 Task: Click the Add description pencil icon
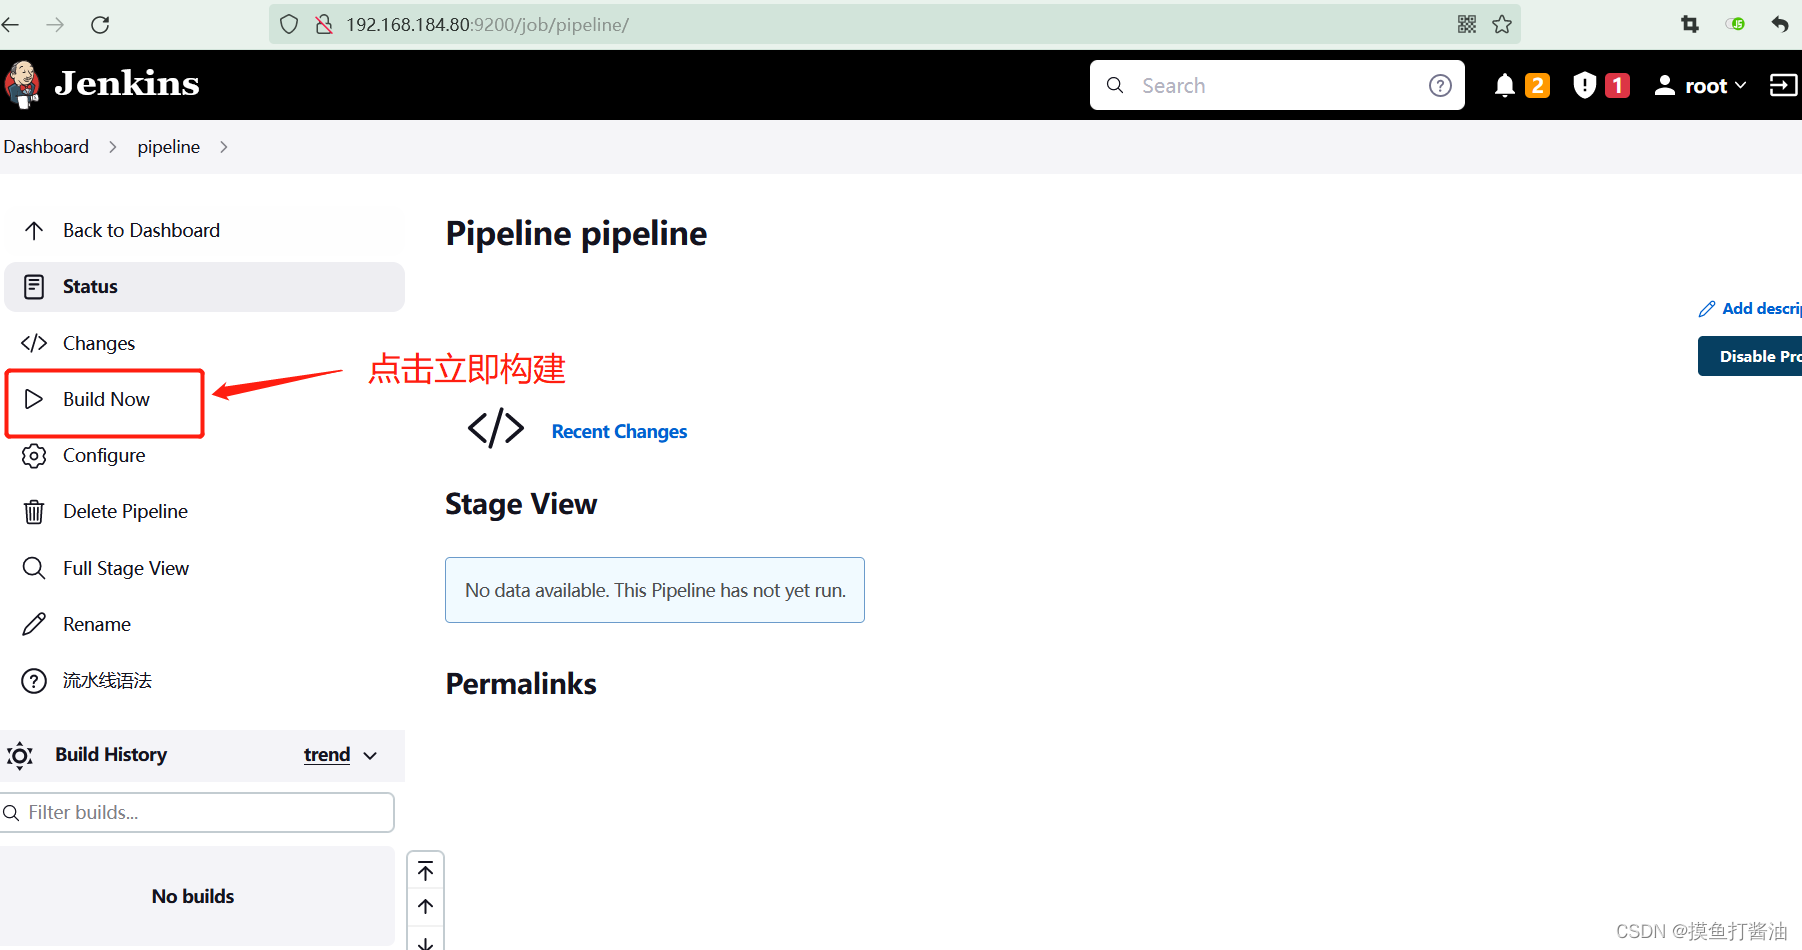tap(1707, 309)
